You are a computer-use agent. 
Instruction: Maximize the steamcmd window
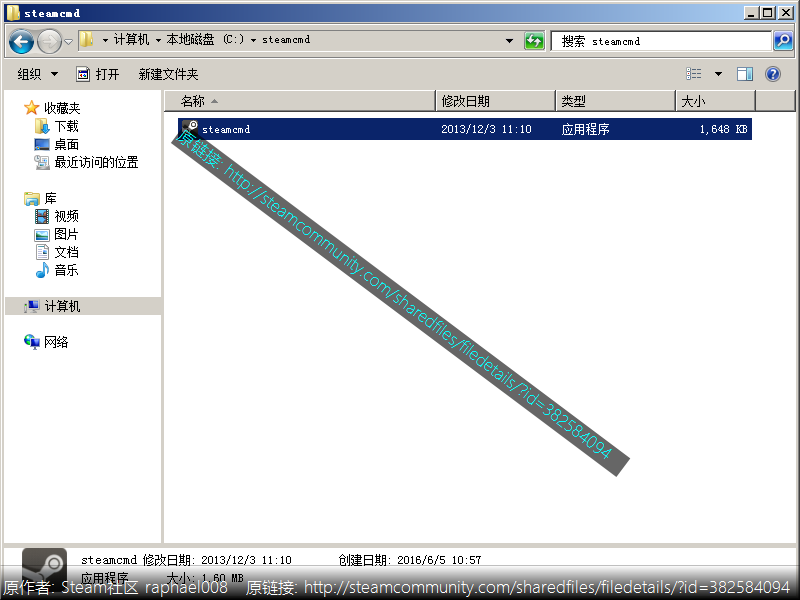pos(768,13)
